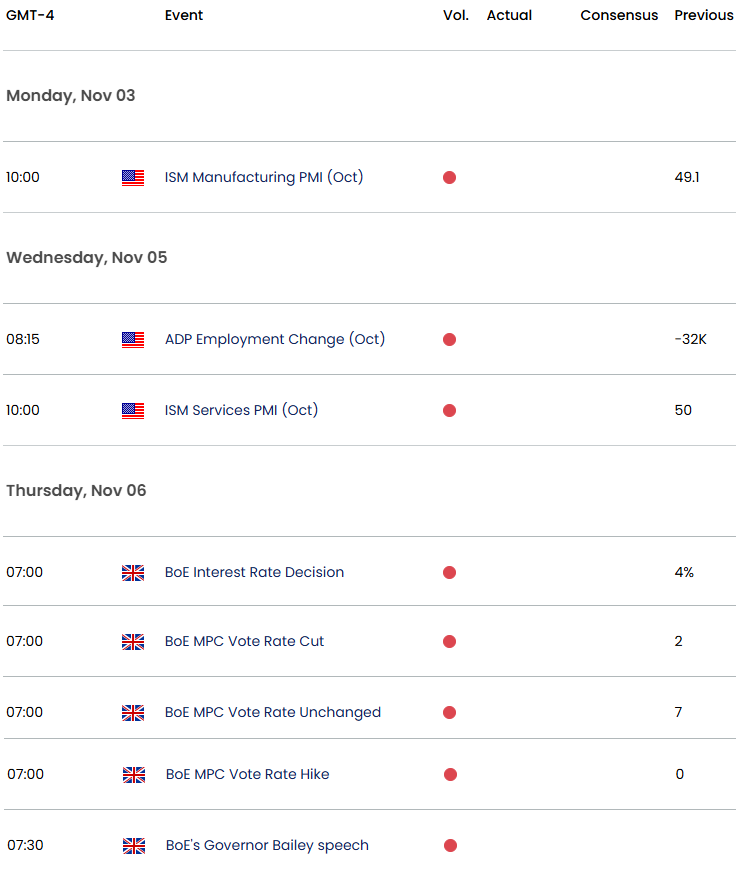736x873 pixels.
Task: Click UK flag beside Vote Rate Unchanged
Action: click(x=133, y=713)
